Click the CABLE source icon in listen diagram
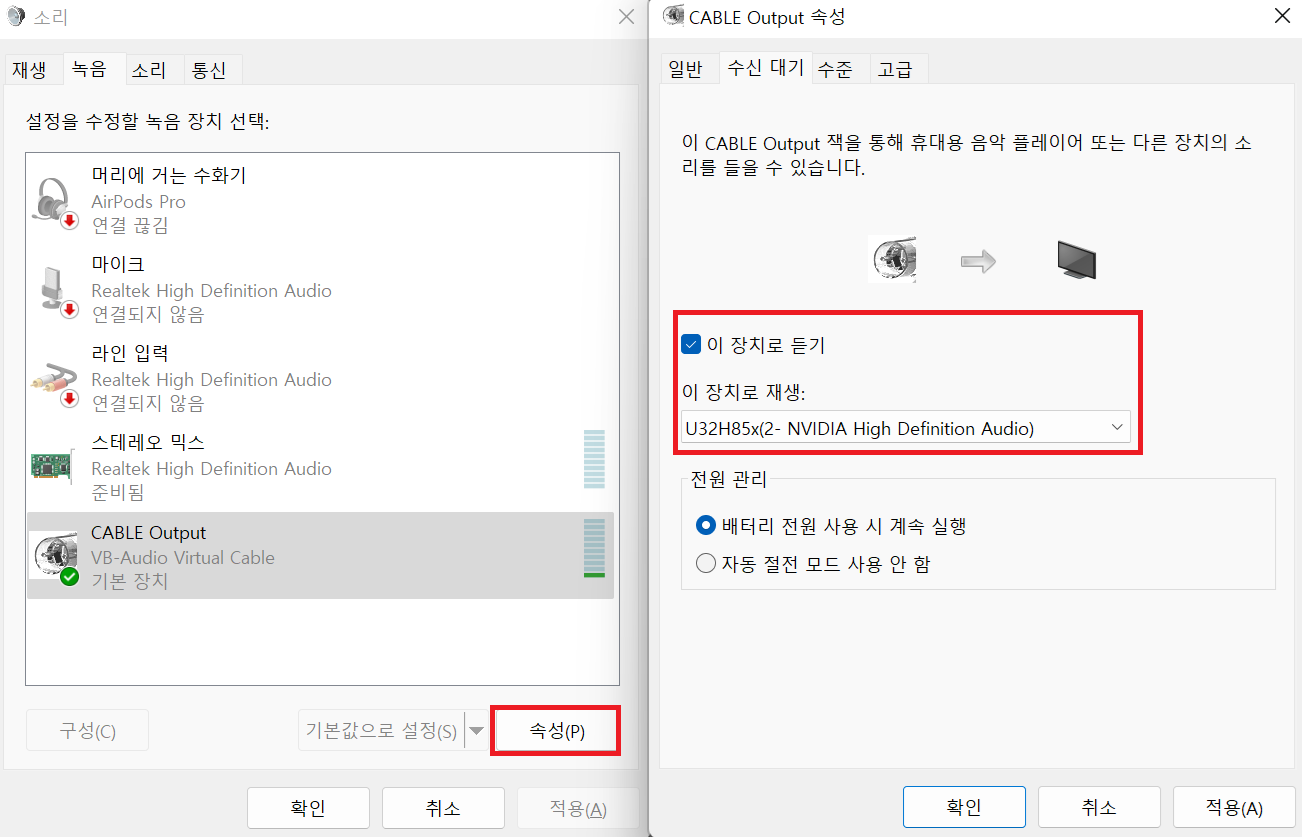Viewport: 1302px width, 837px height. coord(893,260)
